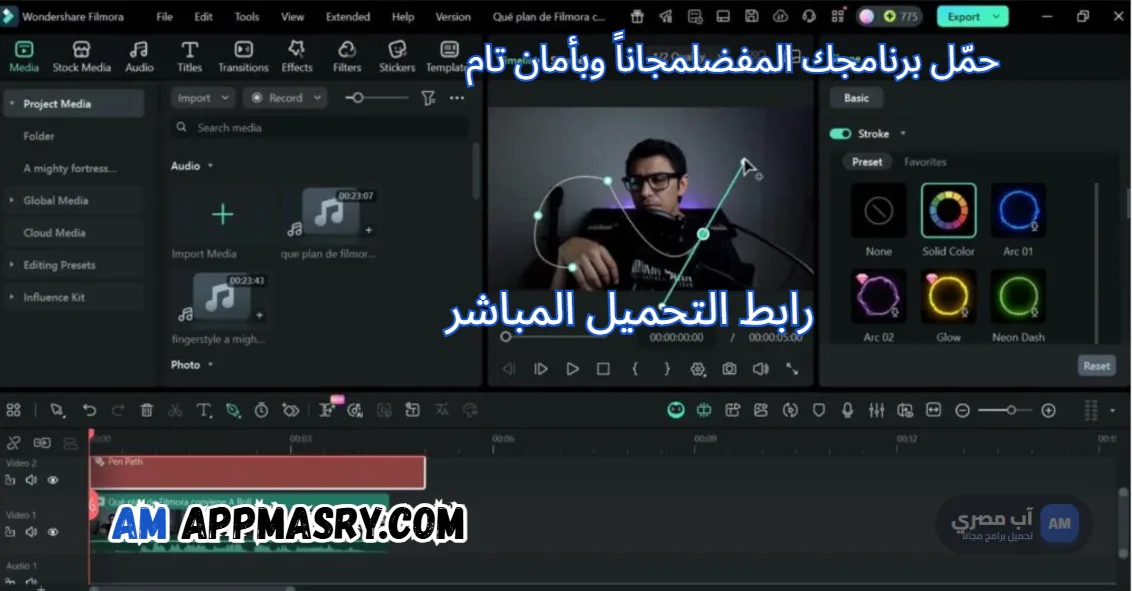Open the Export dropdown arrow

(x=997, y=17)
